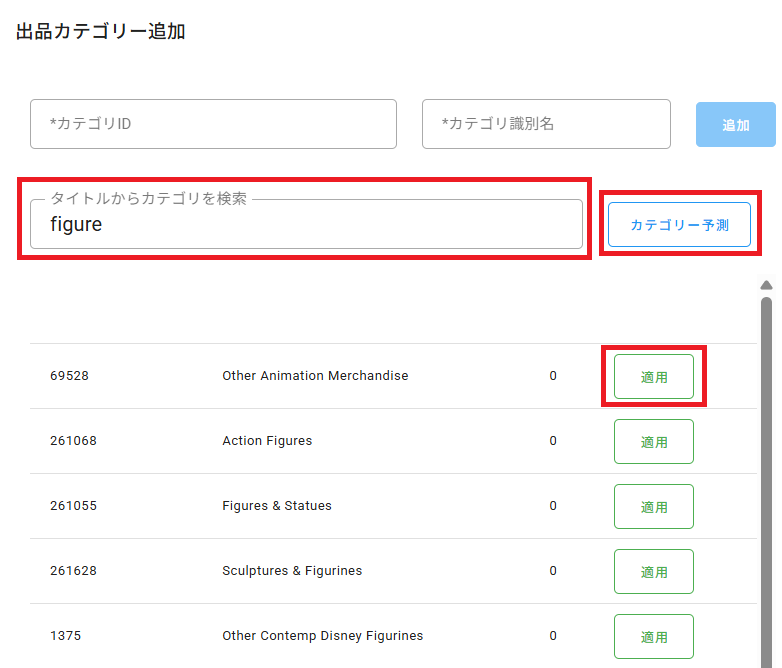The height and width of the screenshot is (668, 782).
Task: Click the blue 追加 button
Action: click(736, 125)
